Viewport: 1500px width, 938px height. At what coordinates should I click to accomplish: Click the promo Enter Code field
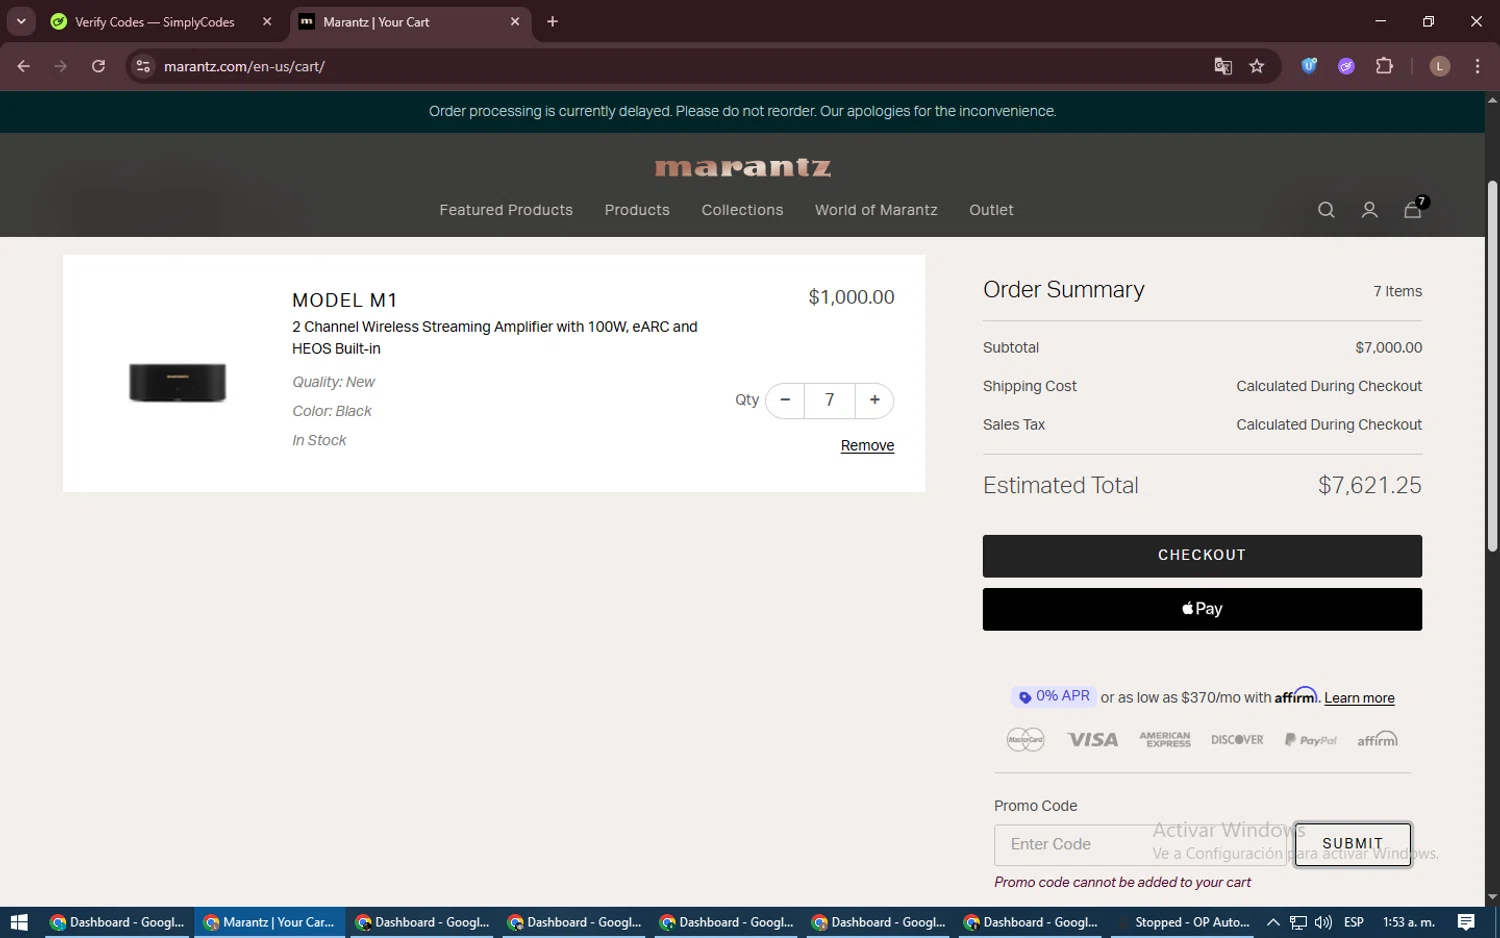tap(1140, 845)
